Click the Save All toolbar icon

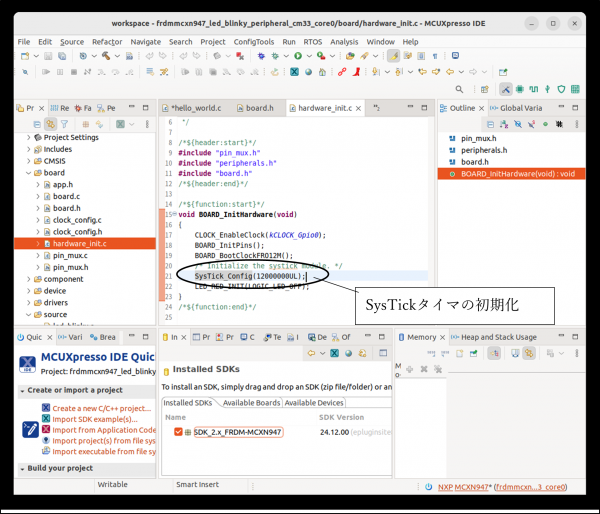(x=62, y=56)
